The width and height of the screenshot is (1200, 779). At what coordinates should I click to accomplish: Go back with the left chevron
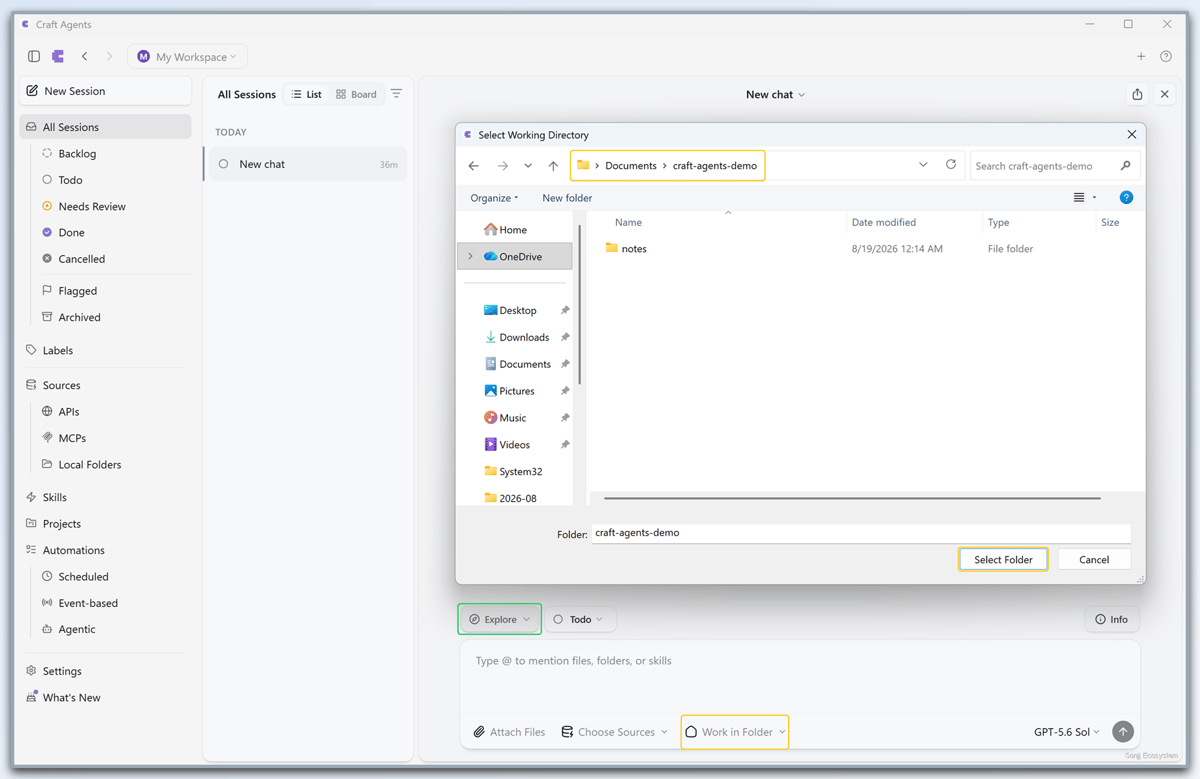[85, 57]
